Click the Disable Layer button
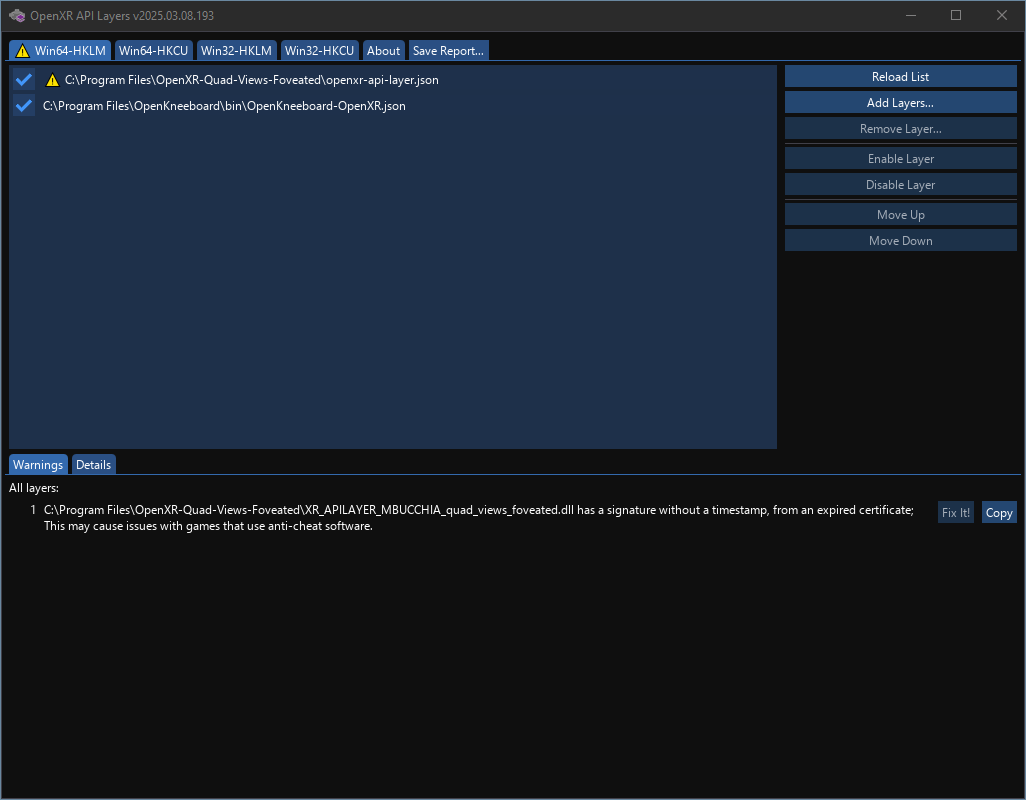 (900, 185)
